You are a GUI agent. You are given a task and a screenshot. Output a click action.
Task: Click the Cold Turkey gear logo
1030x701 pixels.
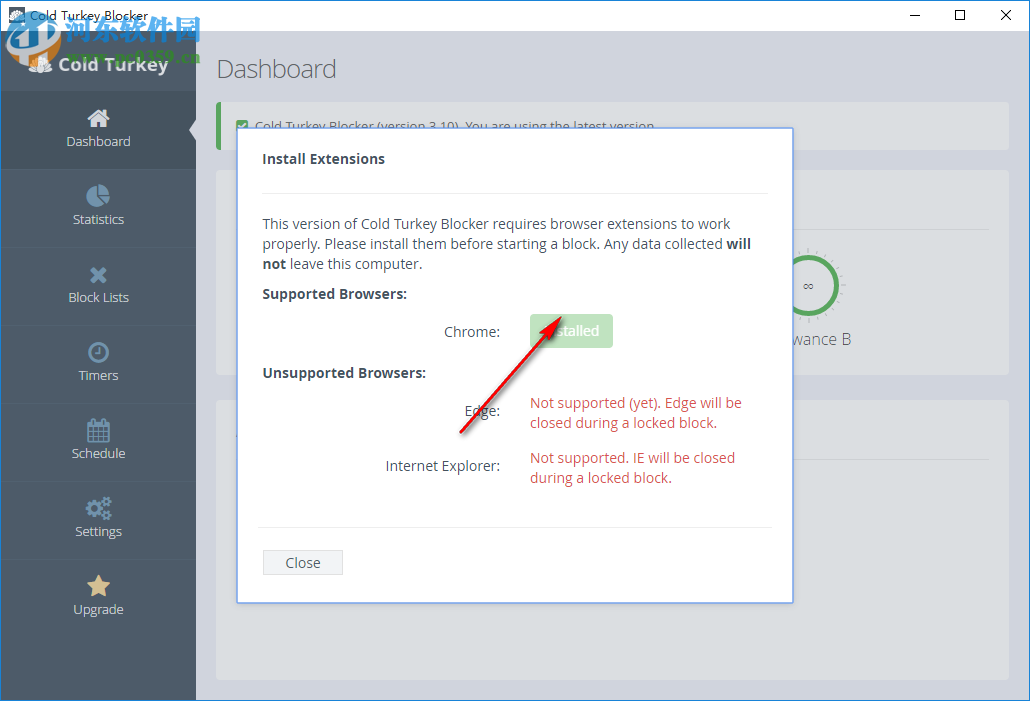[42, 64]
